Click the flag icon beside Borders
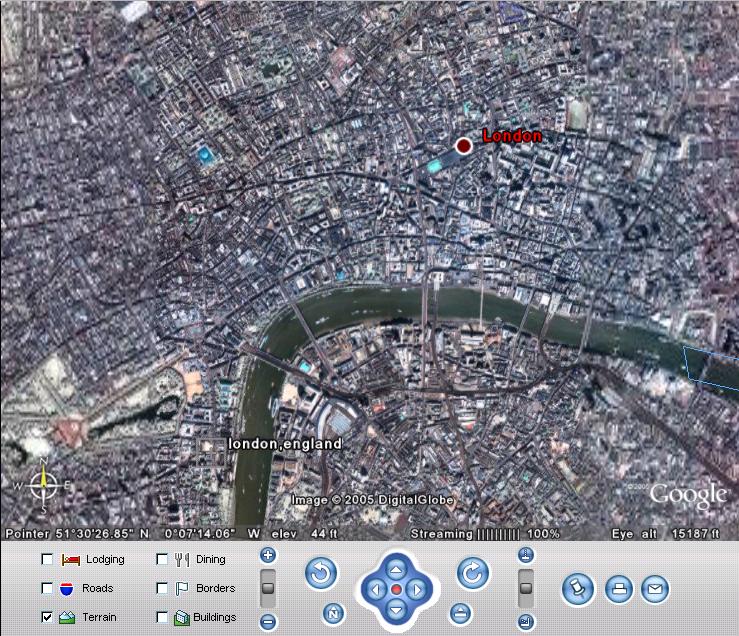 (181, 588)
